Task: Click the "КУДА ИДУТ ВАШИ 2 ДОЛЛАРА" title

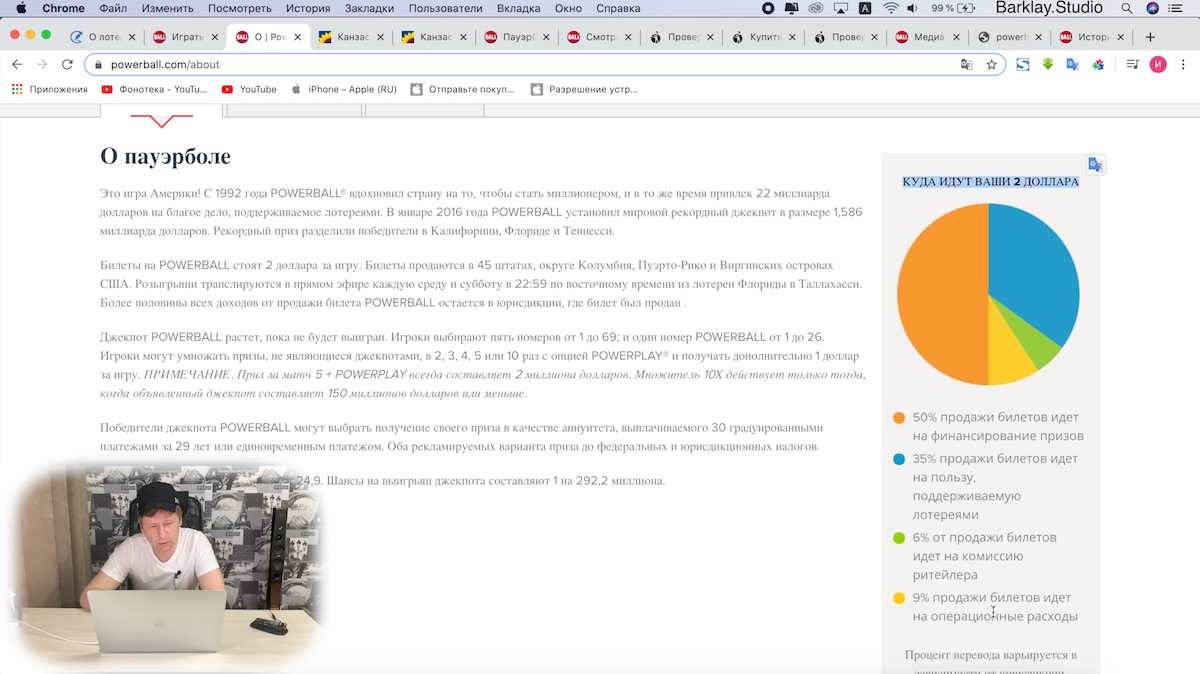Action: [x=990, y=182]
